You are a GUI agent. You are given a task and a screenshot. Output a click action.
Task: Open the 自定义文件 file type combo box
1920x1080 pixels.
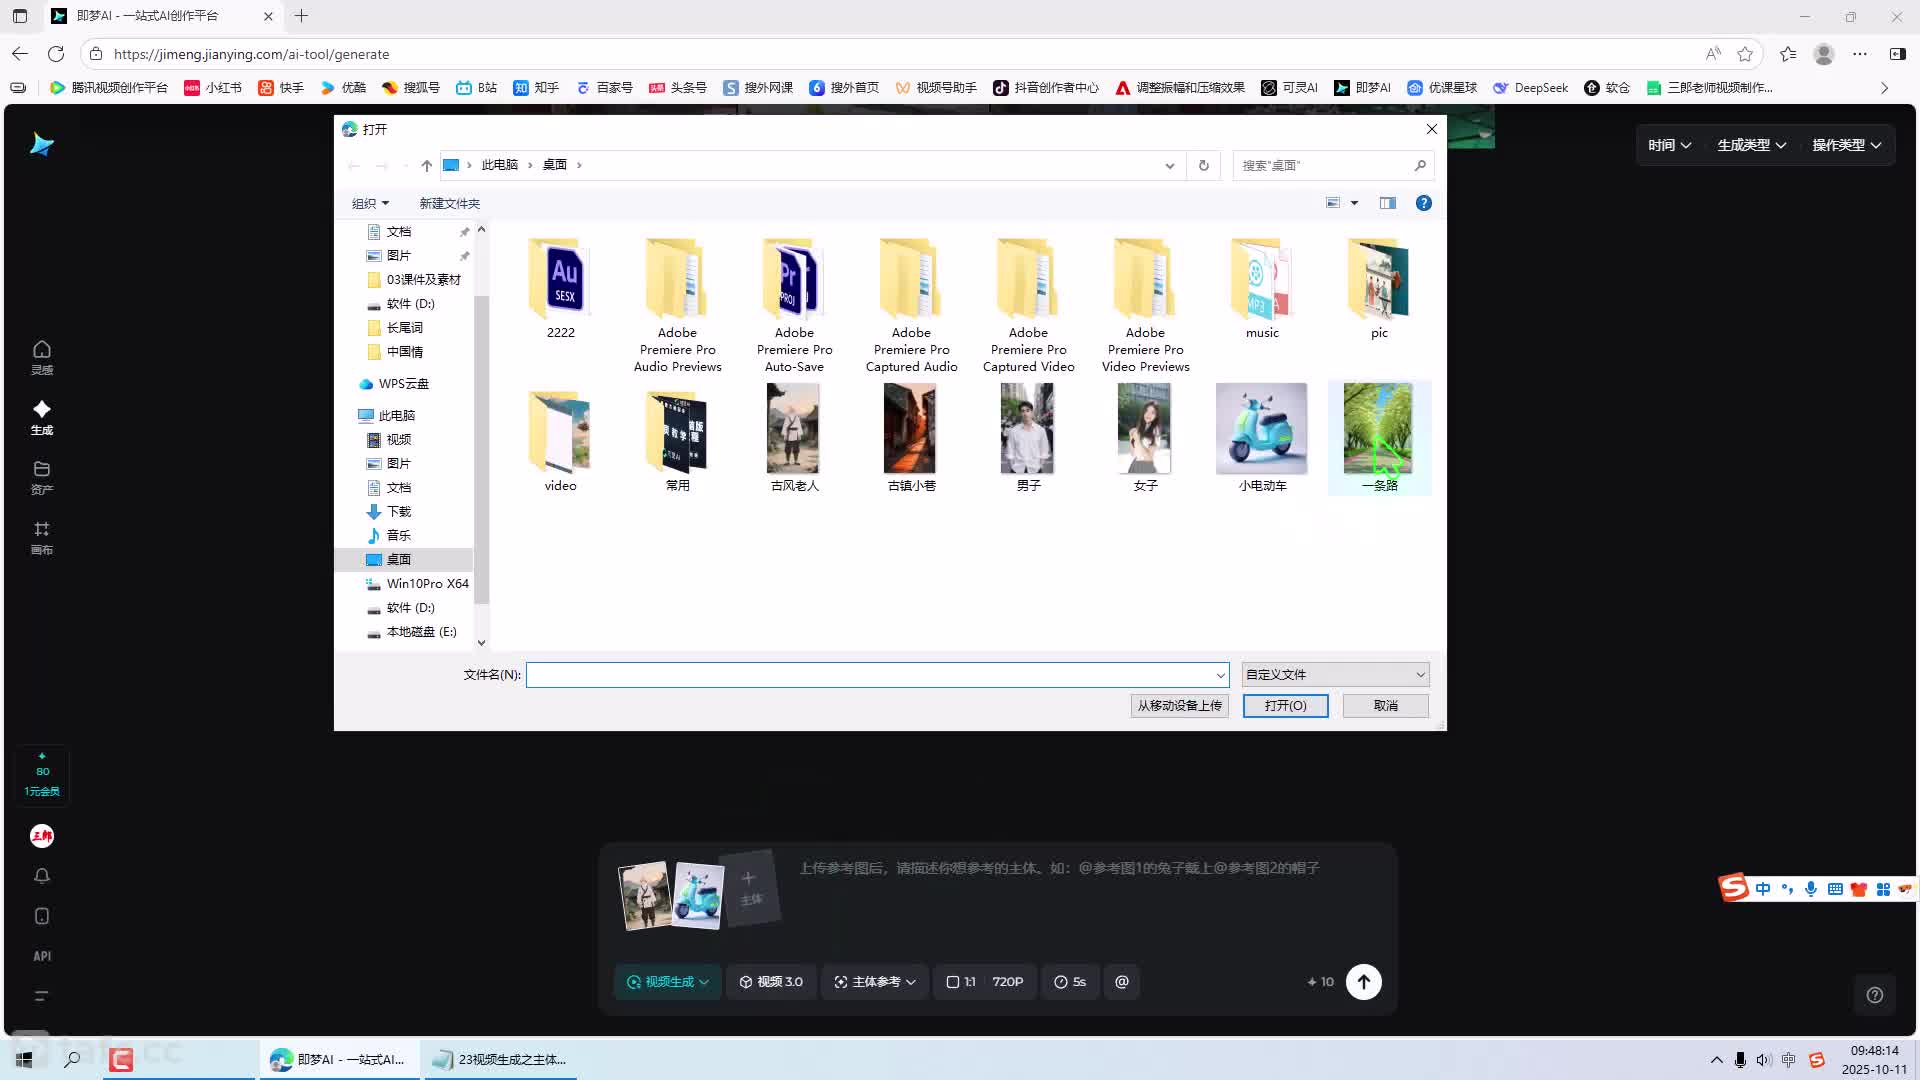point(1334,675)
